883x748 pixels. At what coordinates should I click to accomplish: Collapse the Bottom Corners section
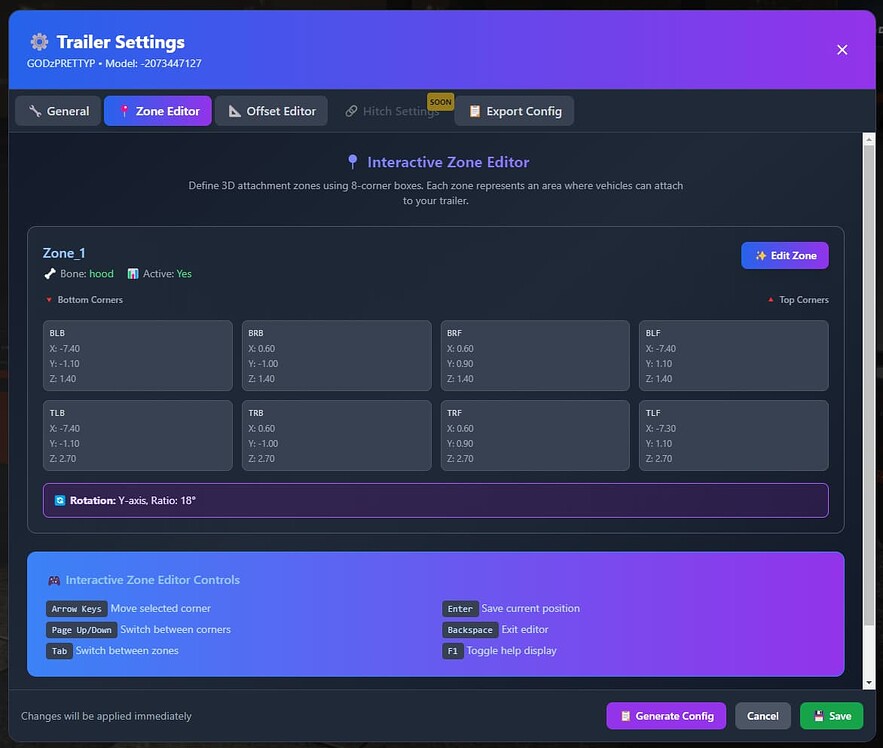pos(83,299)
